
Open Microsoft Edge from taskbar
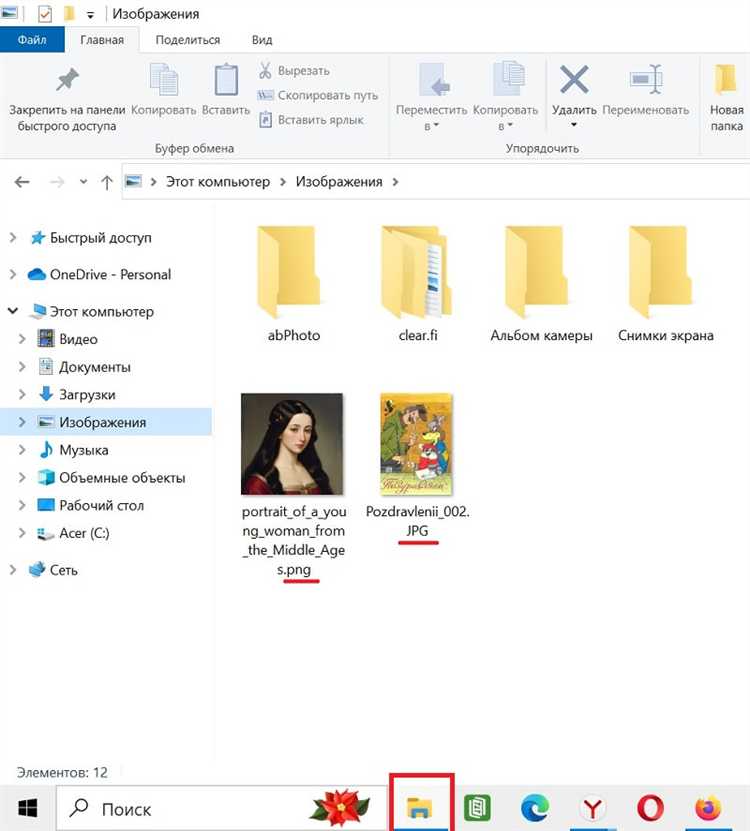(535, 808)
